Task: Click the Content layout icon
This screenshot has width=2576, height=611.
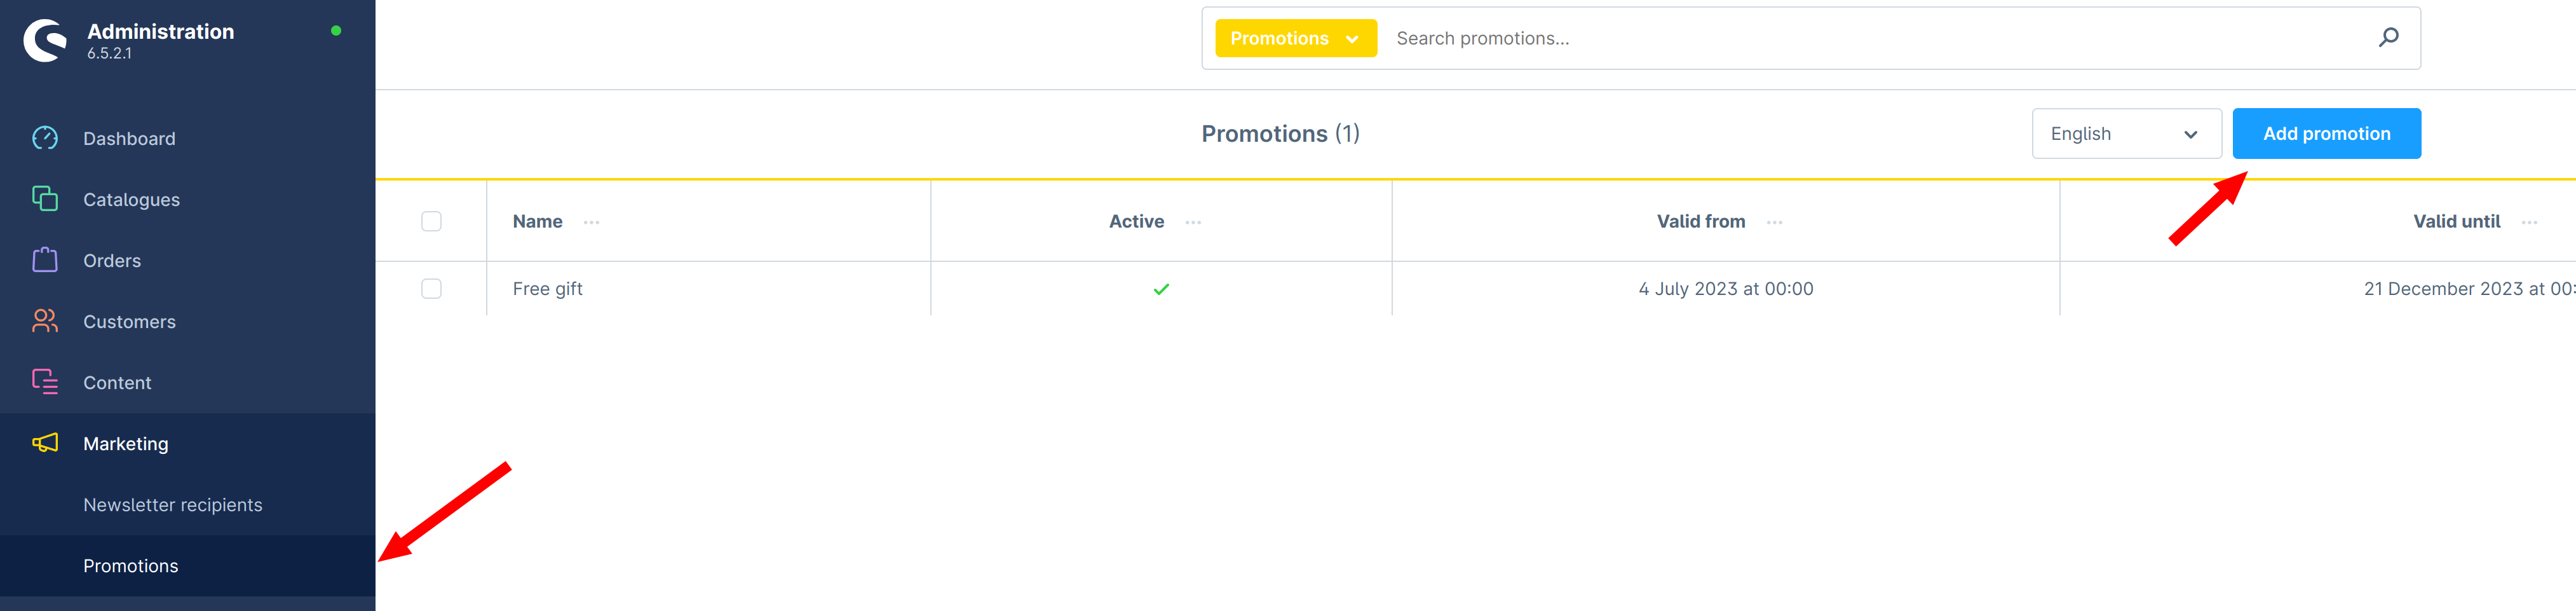Action: tap(45, 382)
